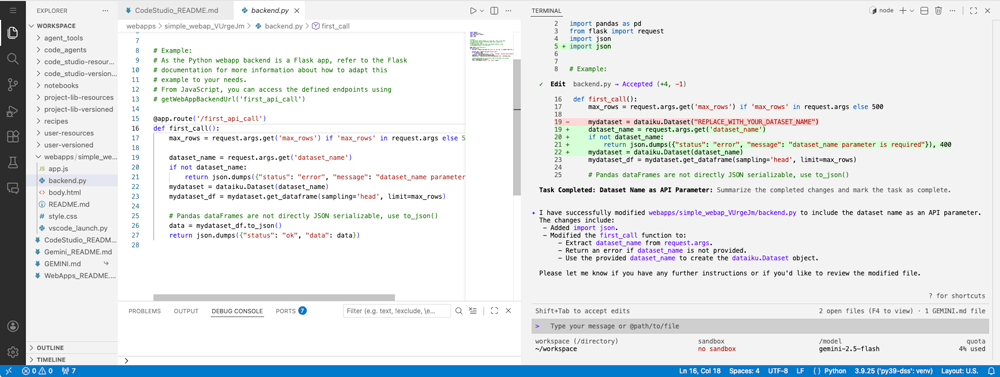The height and width of the screenshot is (377, 1000).
Task: Split the terminal panel
Action: [924, 11]
